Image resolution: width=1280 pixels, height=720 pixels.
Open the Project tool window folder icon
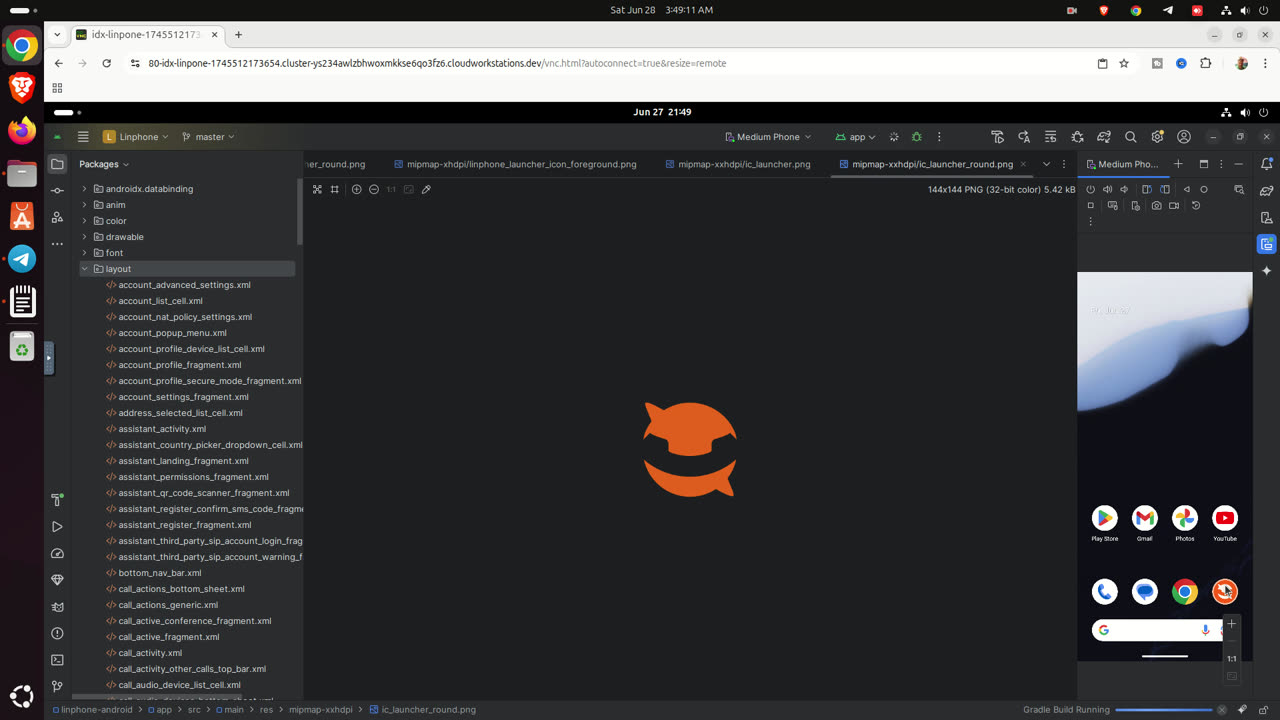click(x=57, y=164)
